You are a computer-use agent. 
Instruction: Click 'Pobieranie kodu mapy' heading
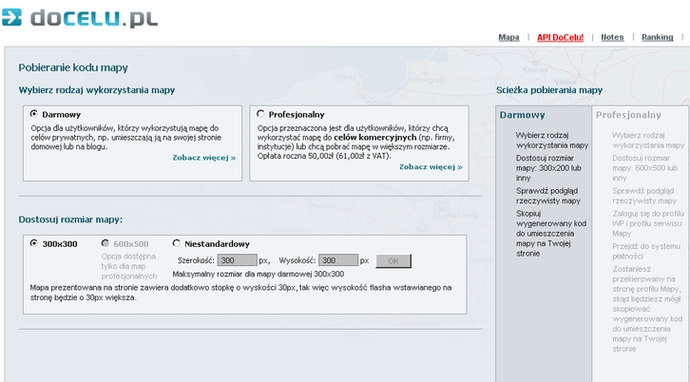tap(73, 67)
